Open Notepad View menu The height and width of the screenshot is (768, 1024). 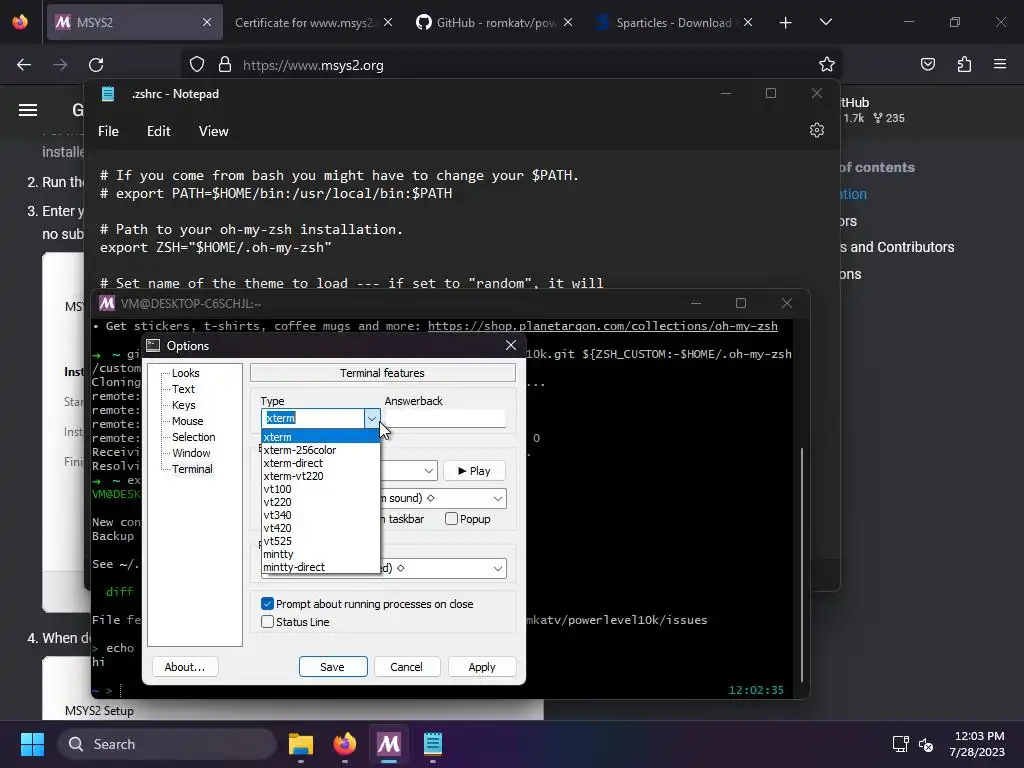tap(214, 131)
